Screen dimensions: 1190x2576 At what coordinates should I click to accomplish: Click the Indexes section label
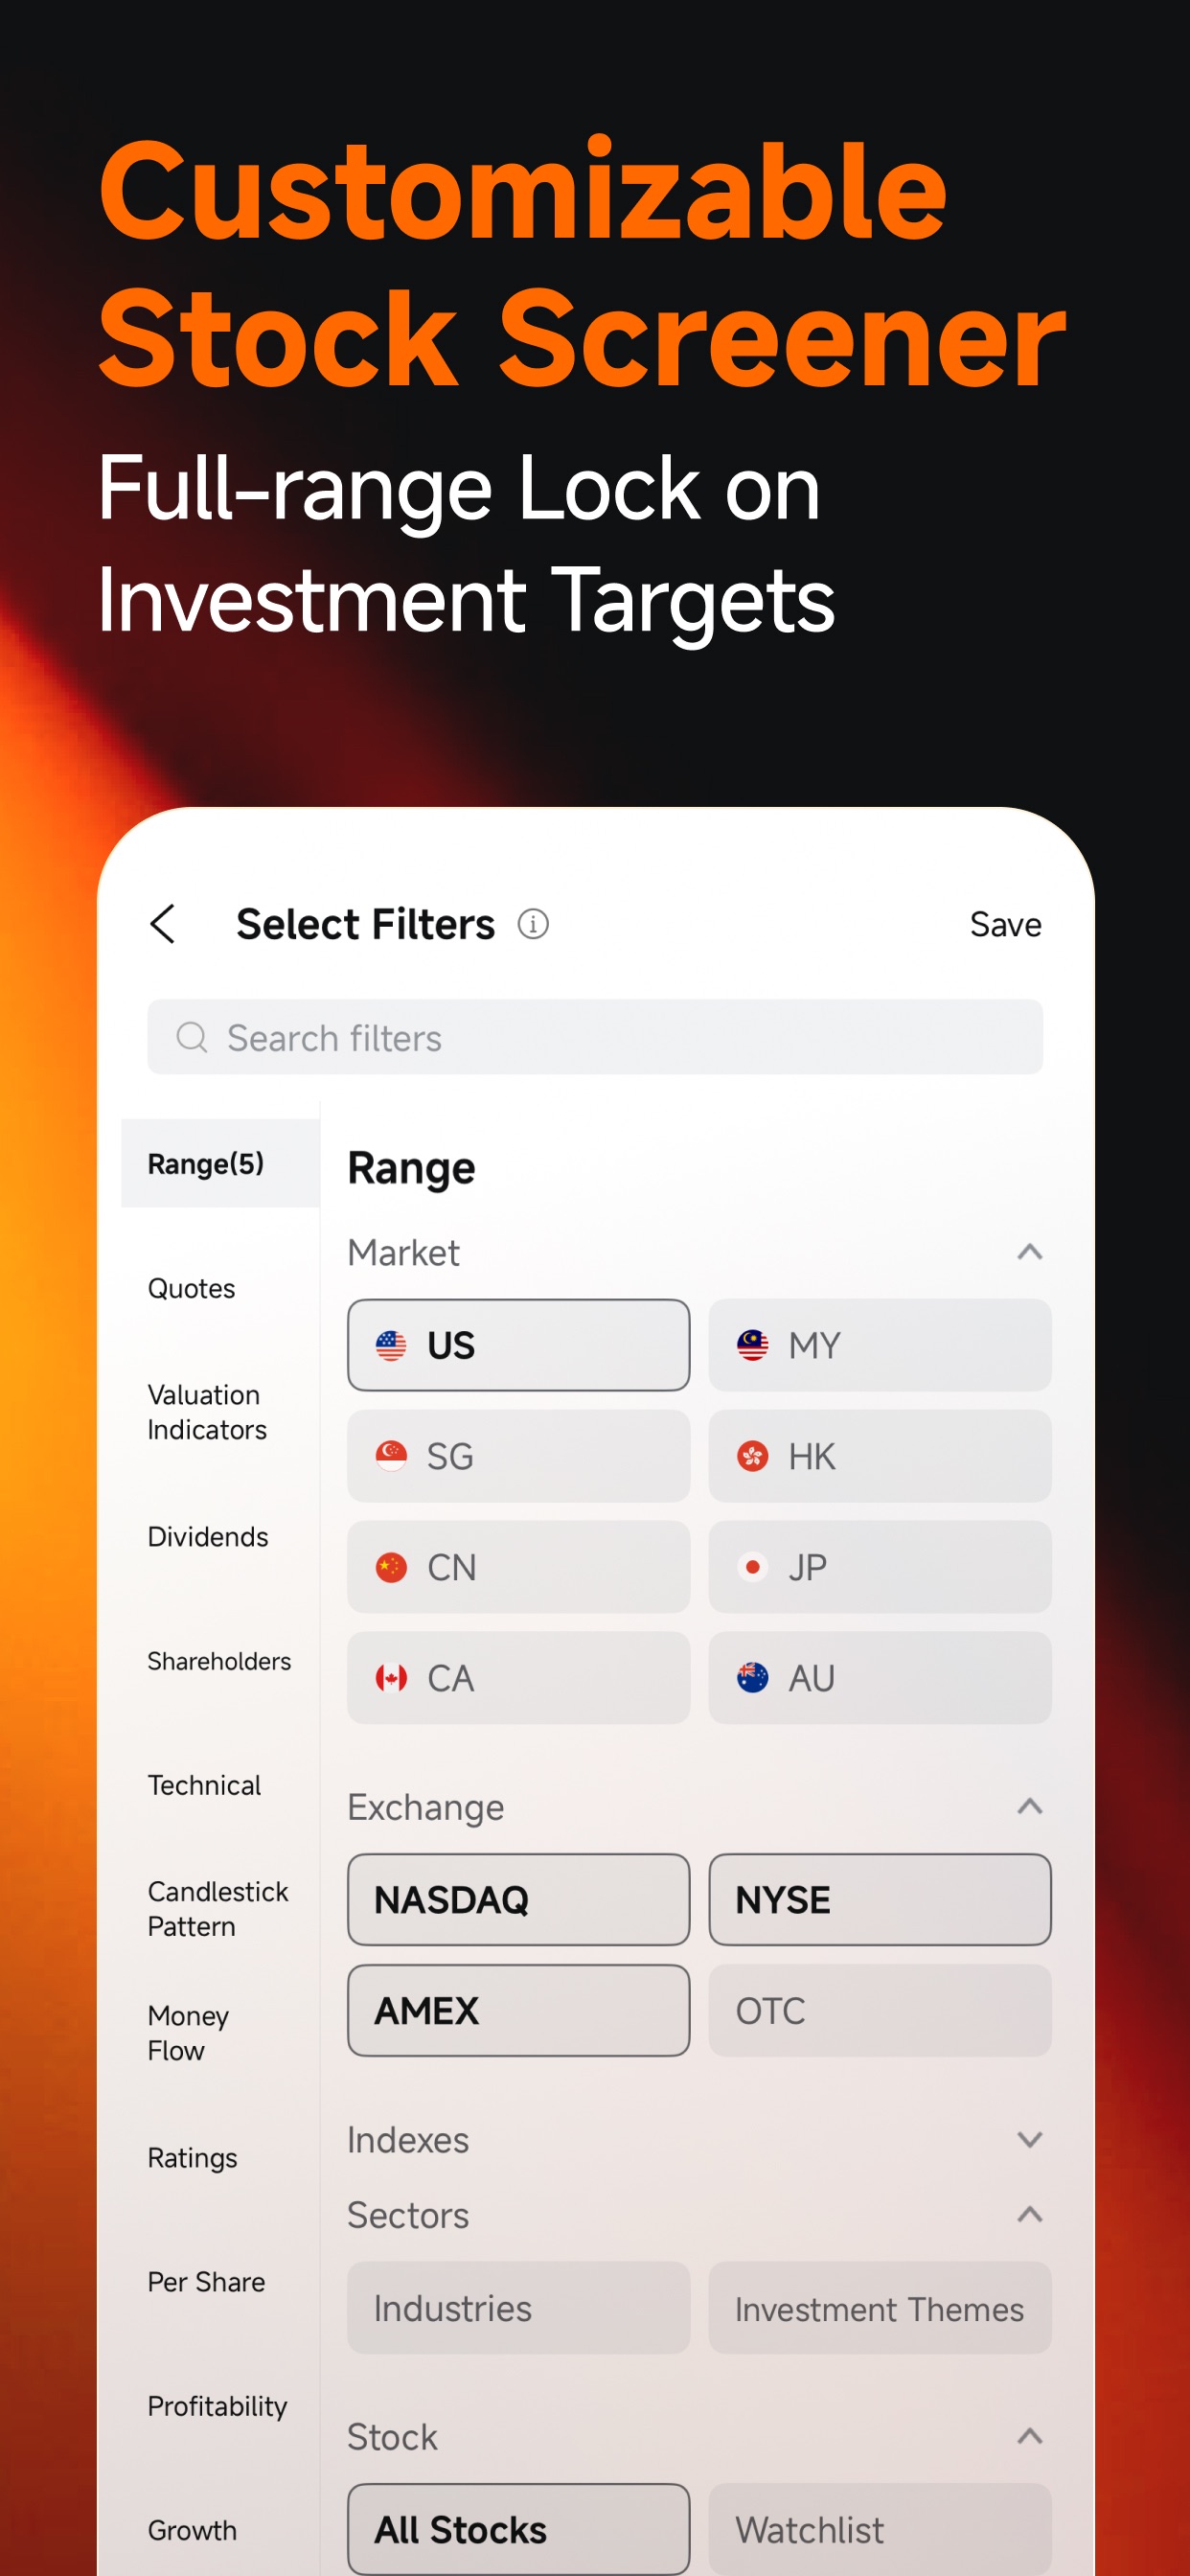point(408,2140)
